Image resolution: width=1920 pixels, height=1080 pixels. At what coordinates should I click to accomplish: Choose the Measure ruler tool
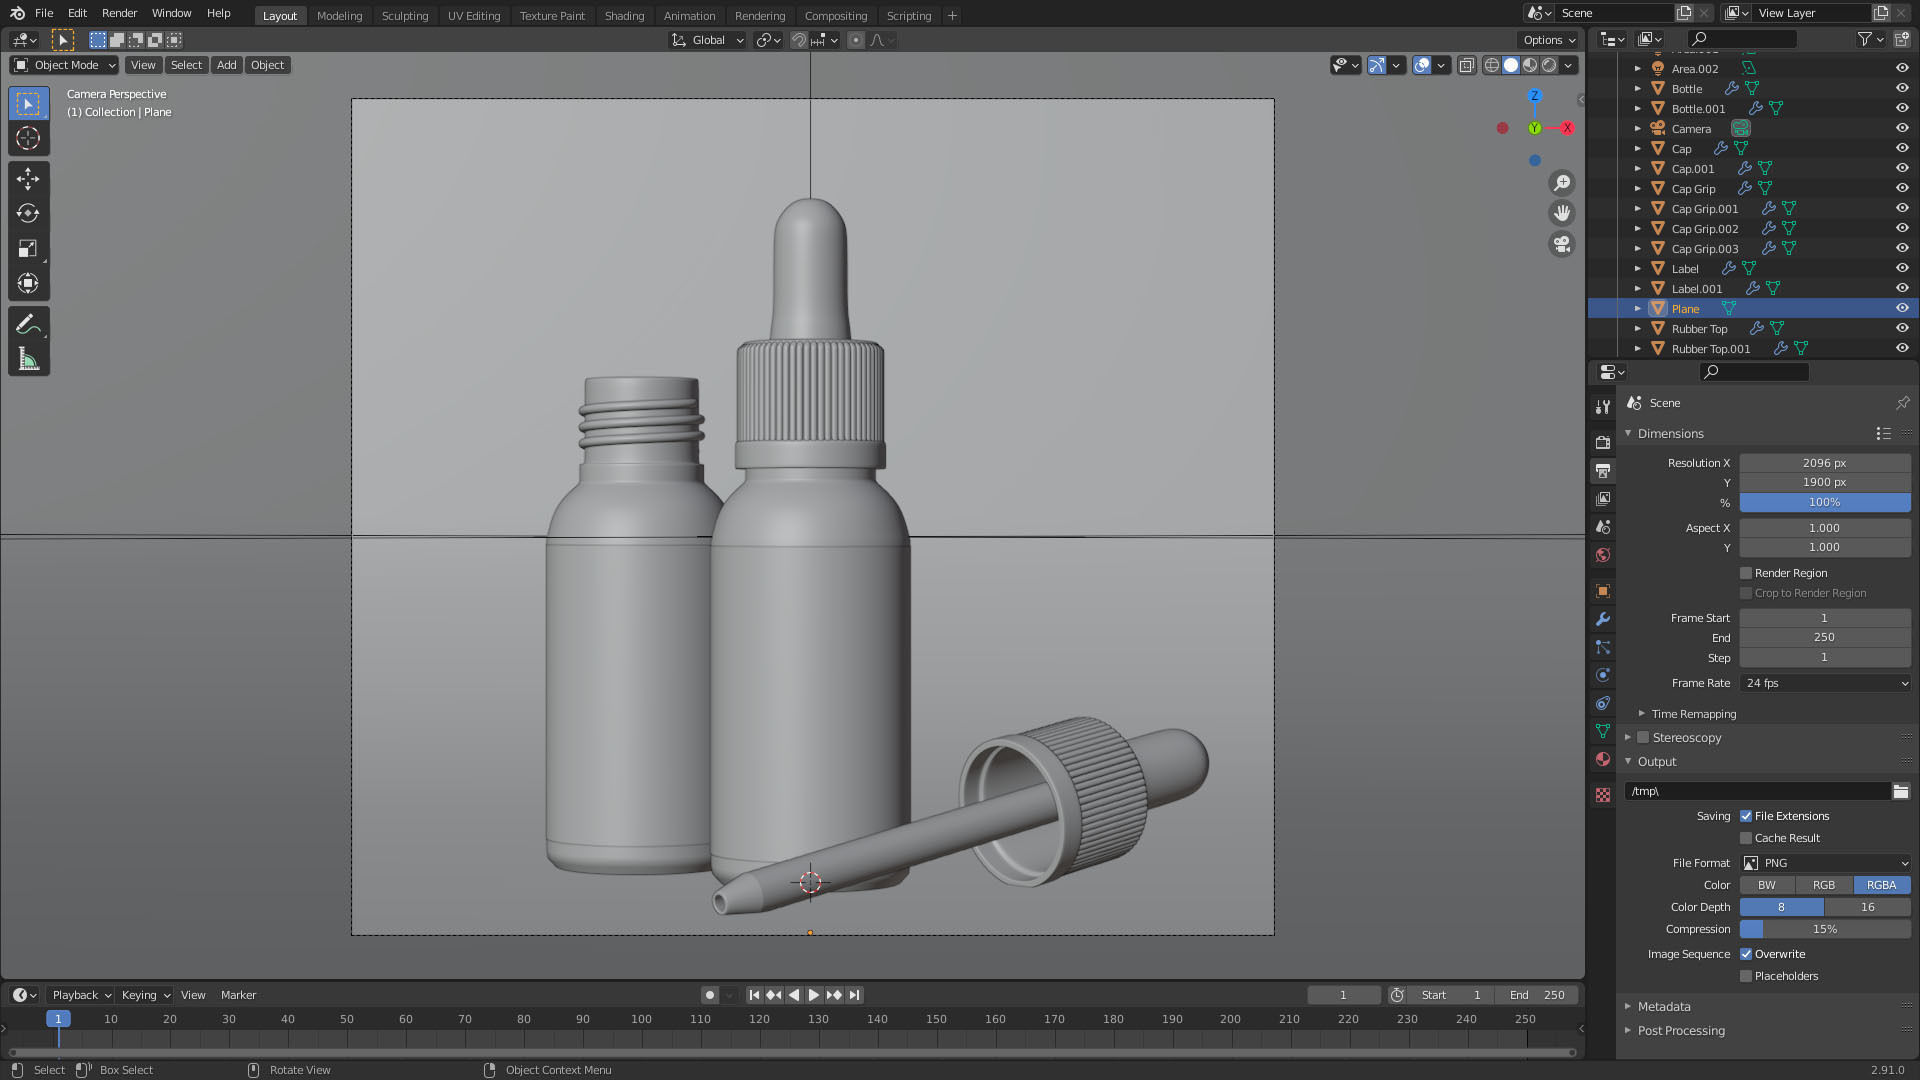[28, 359]
